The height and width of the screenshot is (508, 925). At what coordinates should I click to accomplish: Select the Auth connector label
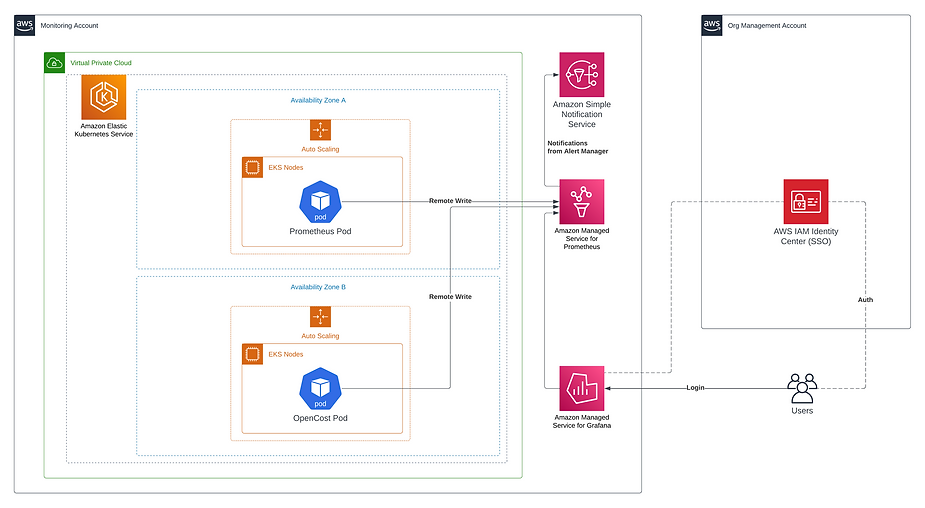tap(865, 300)
